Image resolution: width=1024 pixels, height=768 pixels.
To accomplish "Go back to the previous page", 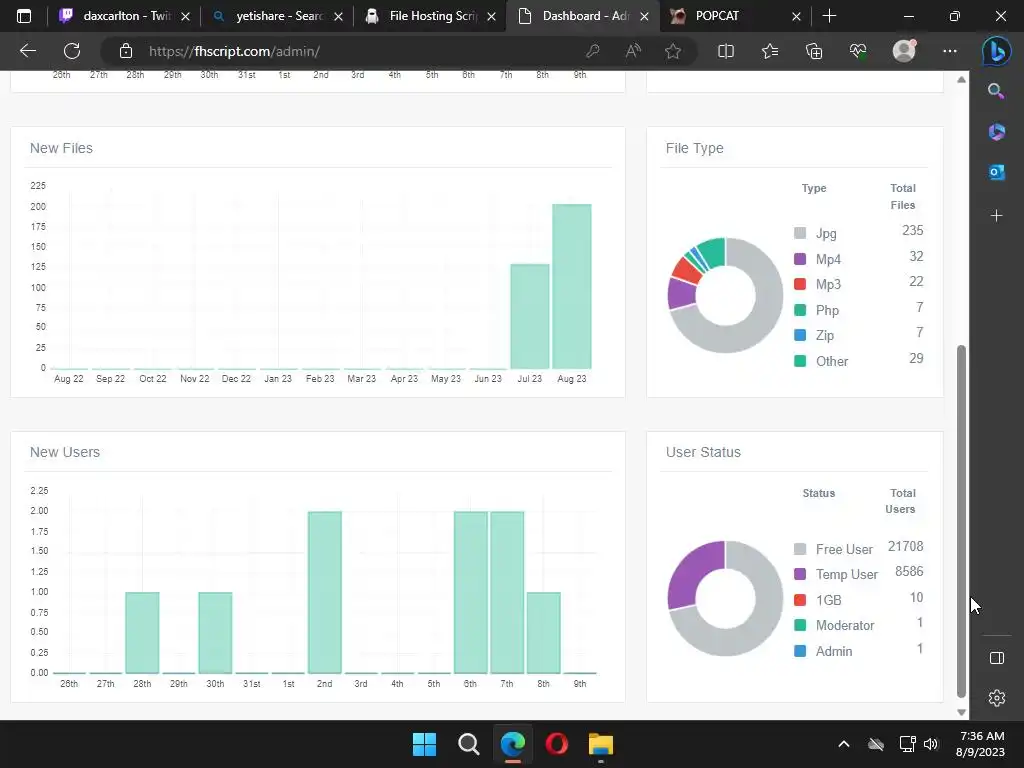I will coord(27,51).
